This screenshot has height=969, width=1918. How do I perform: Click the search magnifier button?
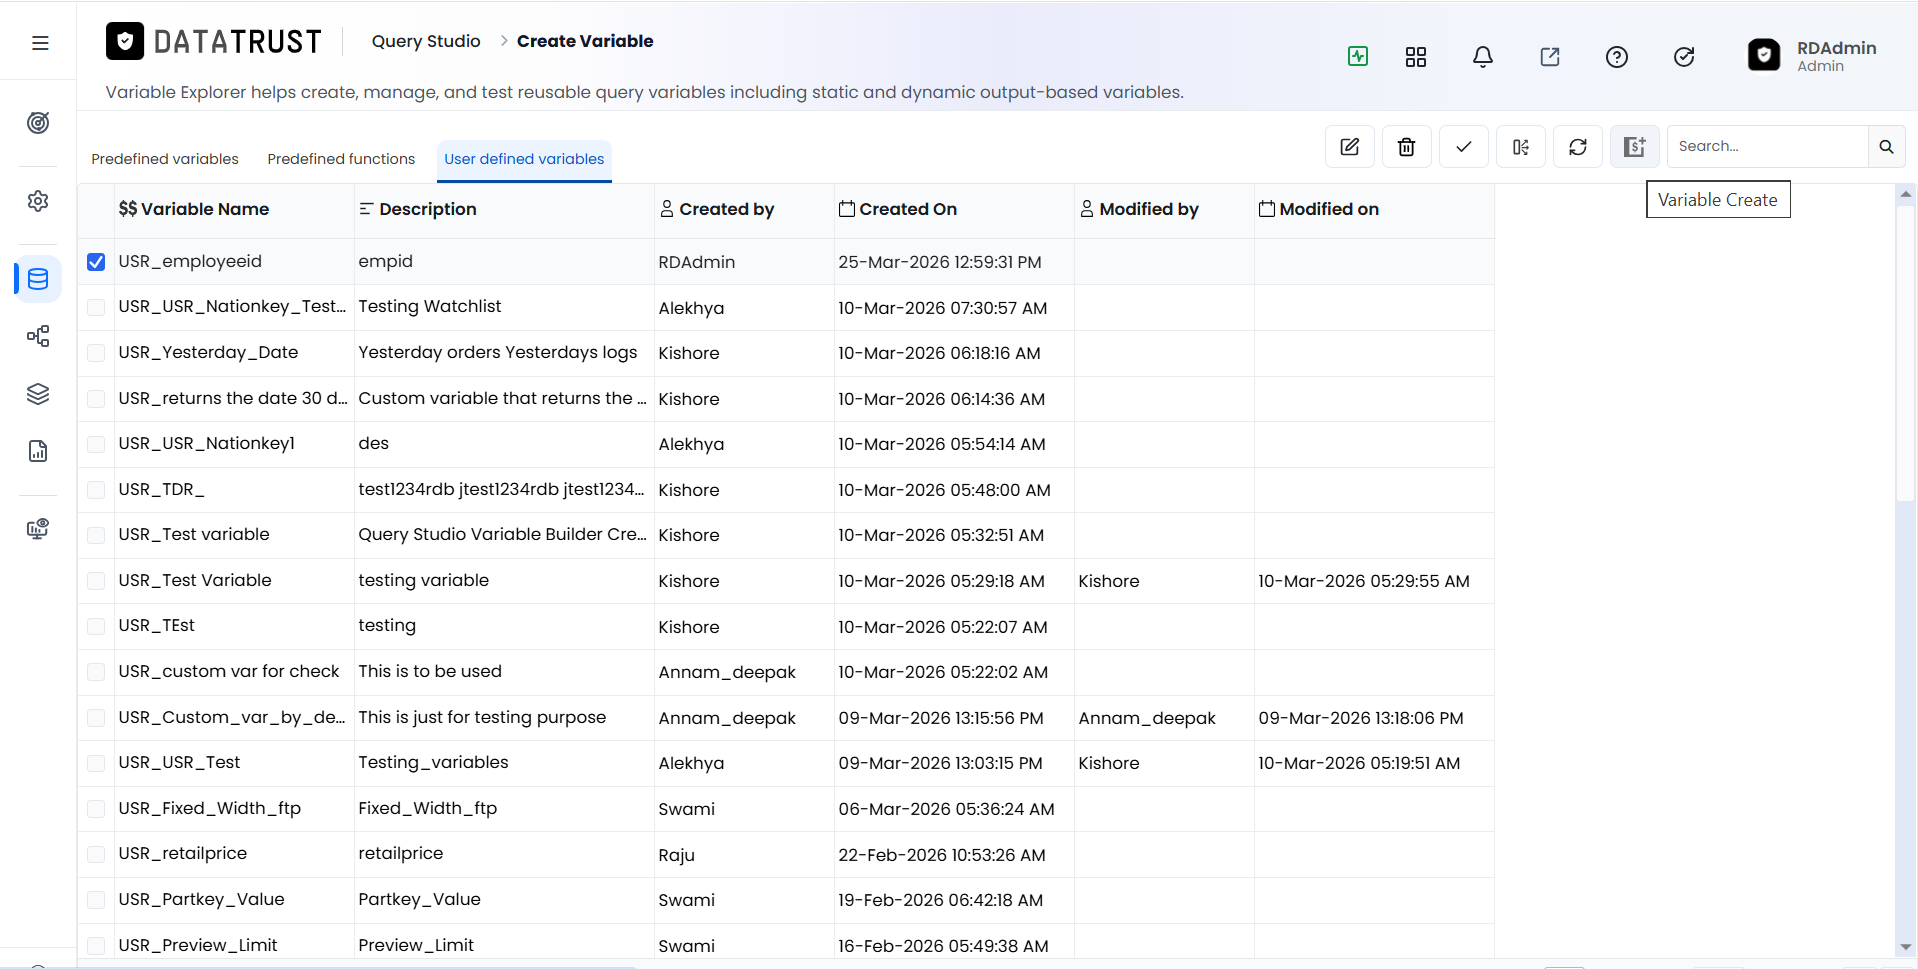click(1886, 147)
